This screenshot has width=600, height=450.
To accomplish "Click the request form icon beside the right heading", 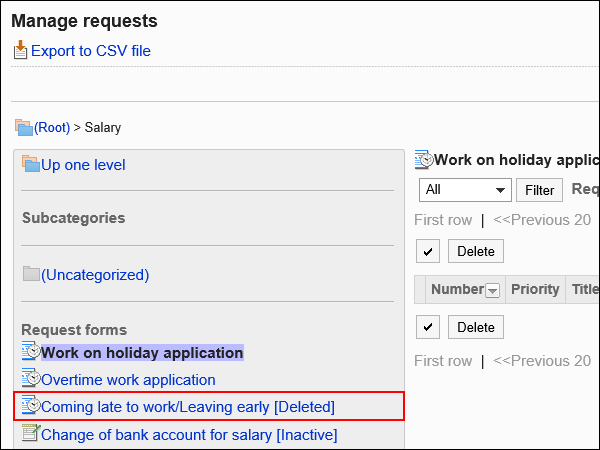I will pyautogui.click(x=424, y=160).
